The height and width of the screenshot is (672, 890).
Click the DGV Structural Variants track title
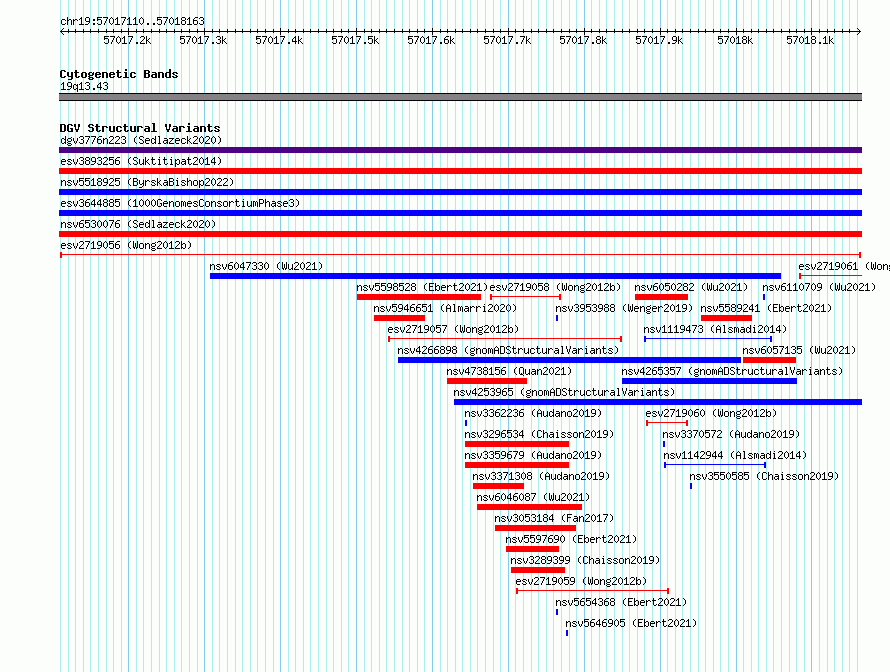[140, 128]
